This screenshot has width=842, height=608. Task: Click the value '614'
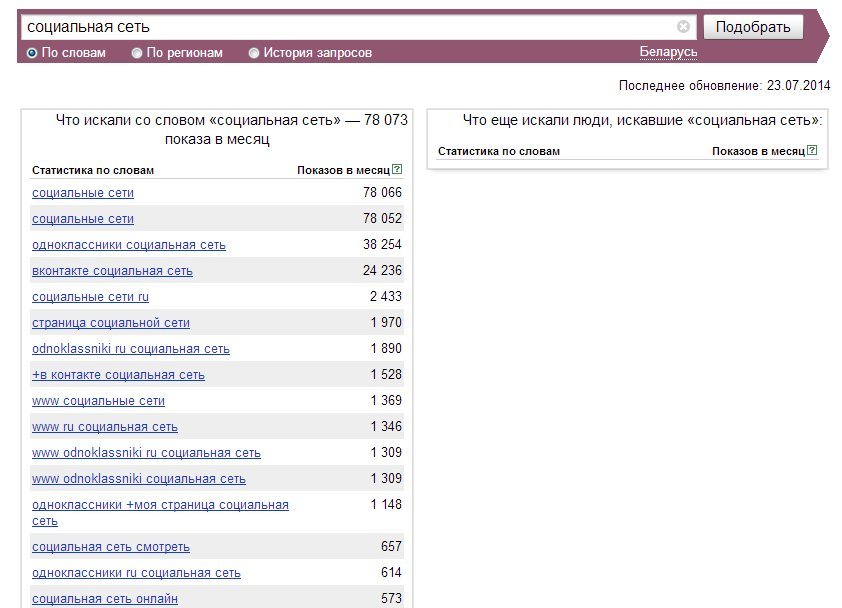(391, 573)
